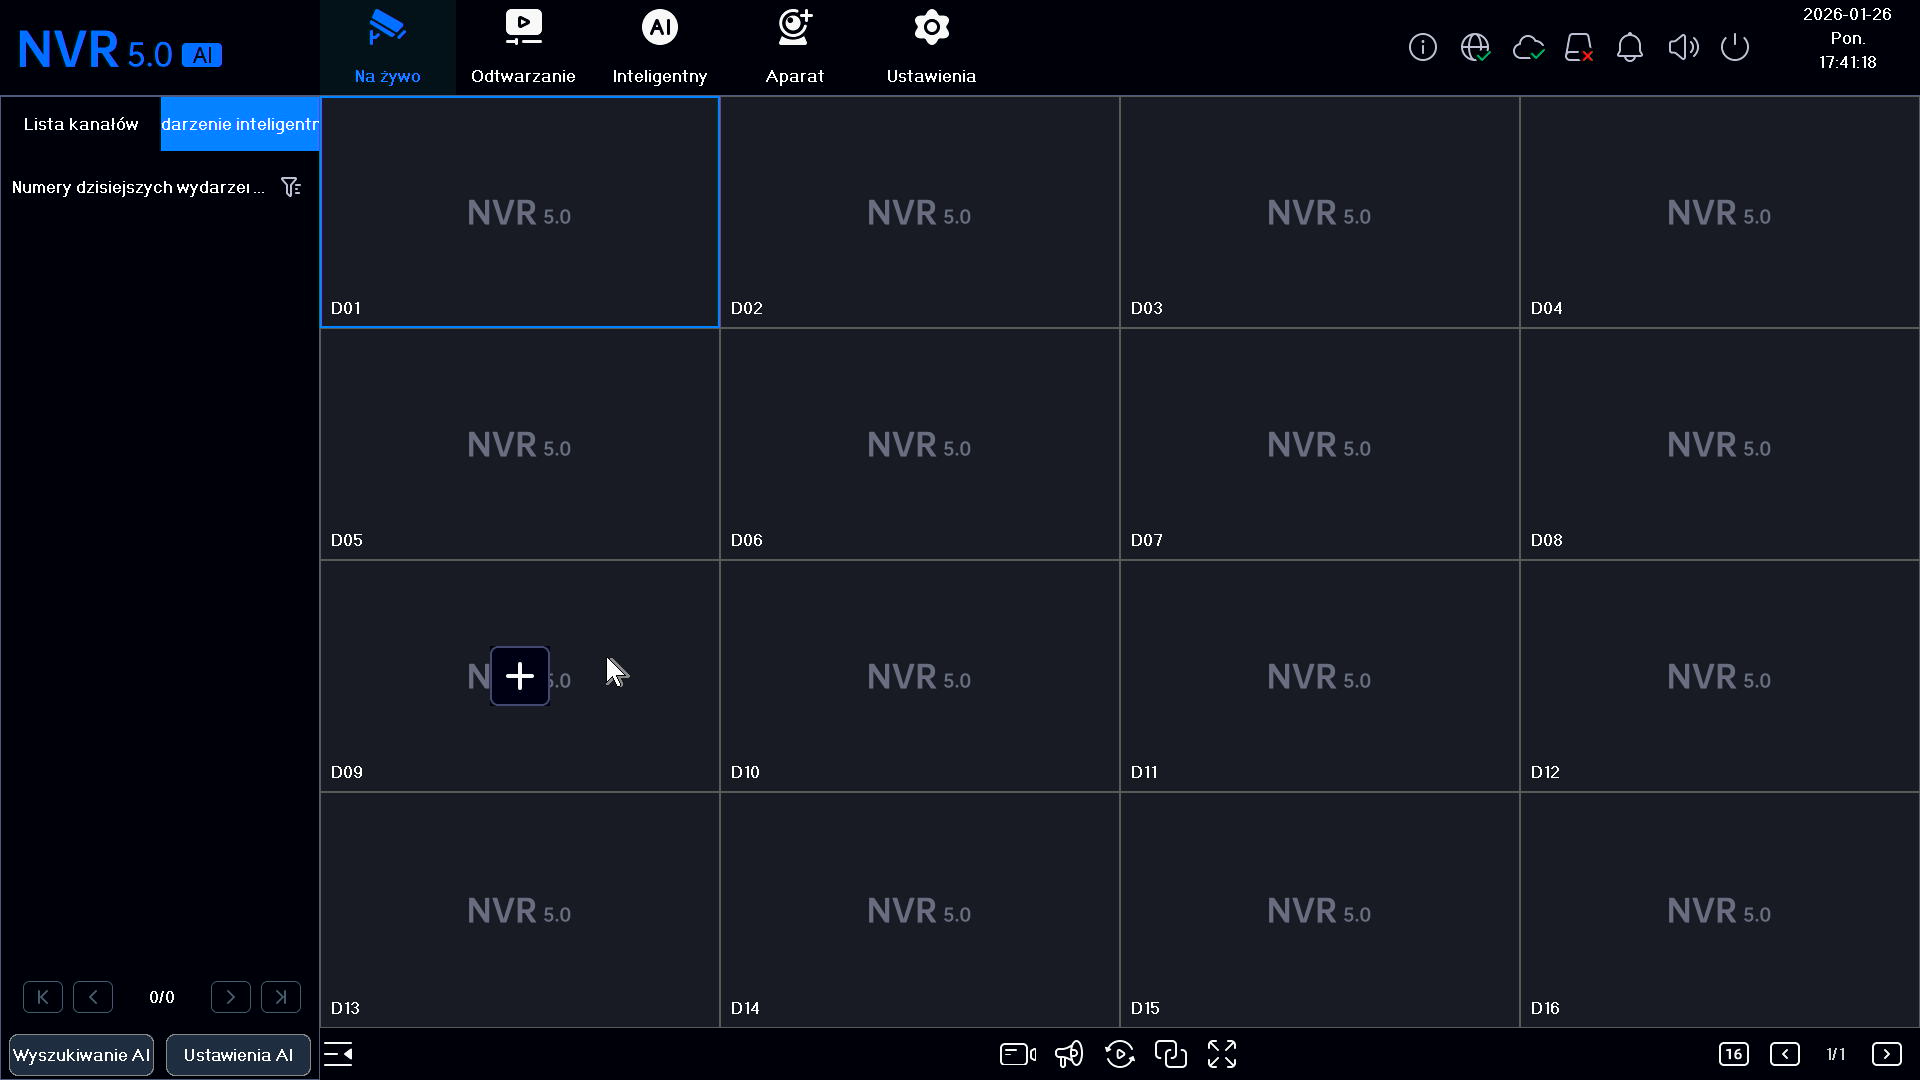Jump to last events page
The image size is (1920, 1080).
281,997
